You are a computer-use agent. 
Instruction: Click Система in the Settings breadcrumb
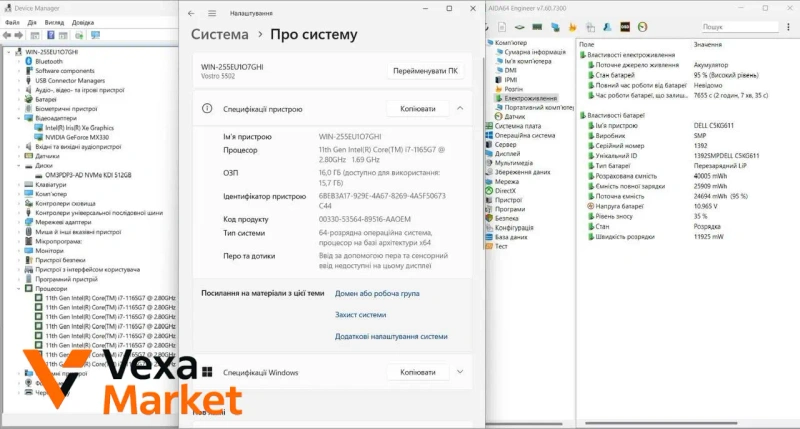pos(220,34)
